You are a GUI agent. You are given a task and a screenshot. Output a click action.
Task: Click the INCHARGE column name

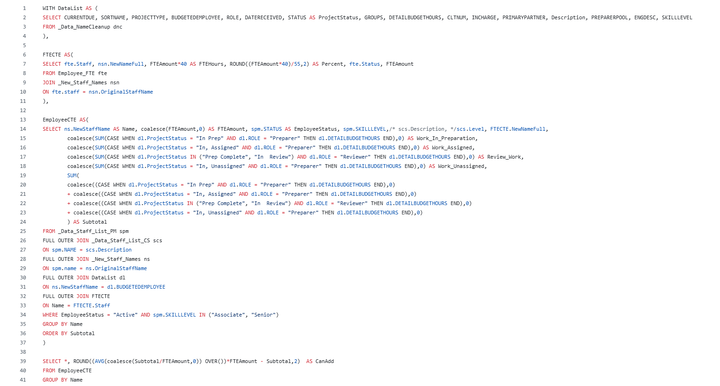click(484, 17)
